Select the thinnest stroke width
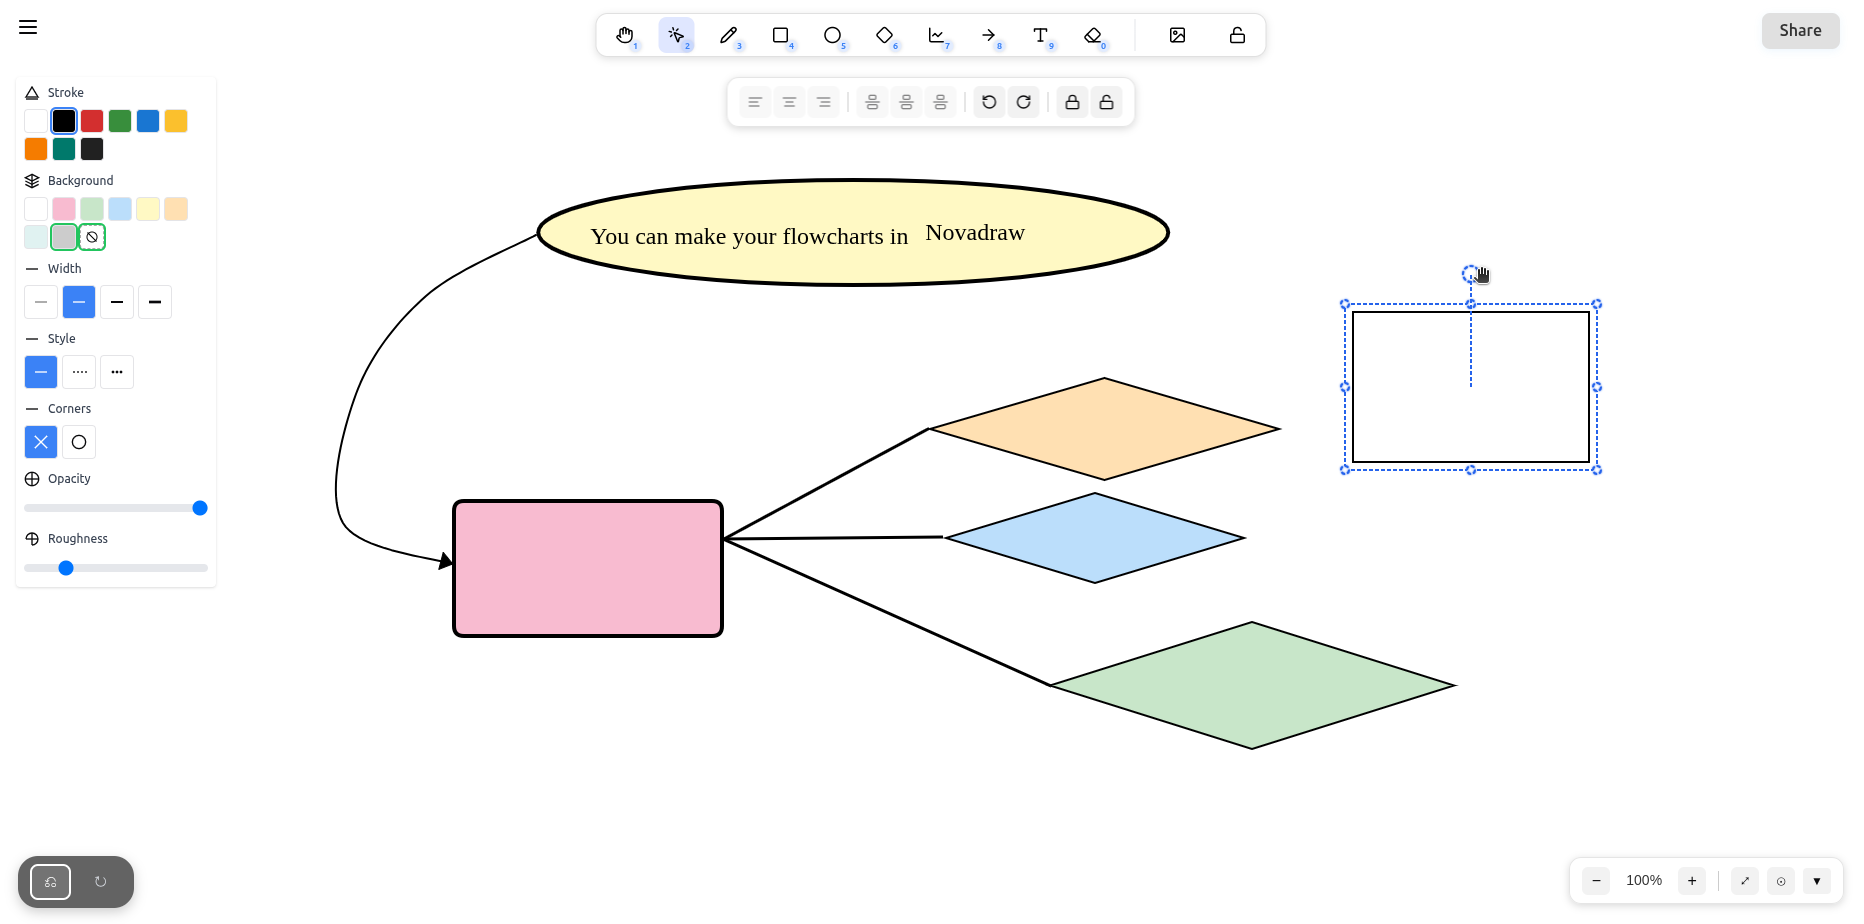The width and height of the screenshot is (1864, 924). (41, 302)
